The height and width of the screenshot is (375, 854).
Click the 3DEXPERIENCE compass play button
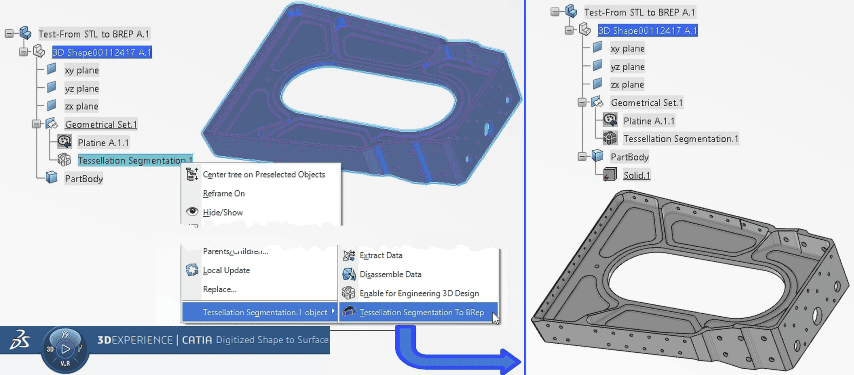64,348
